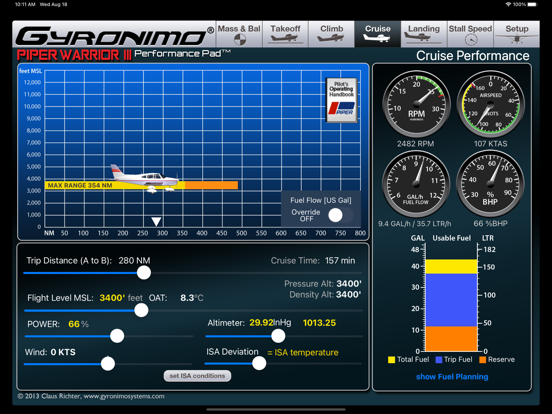Click the = ISA temperature text
Screen dimensions: 552x414
point(303,352)
